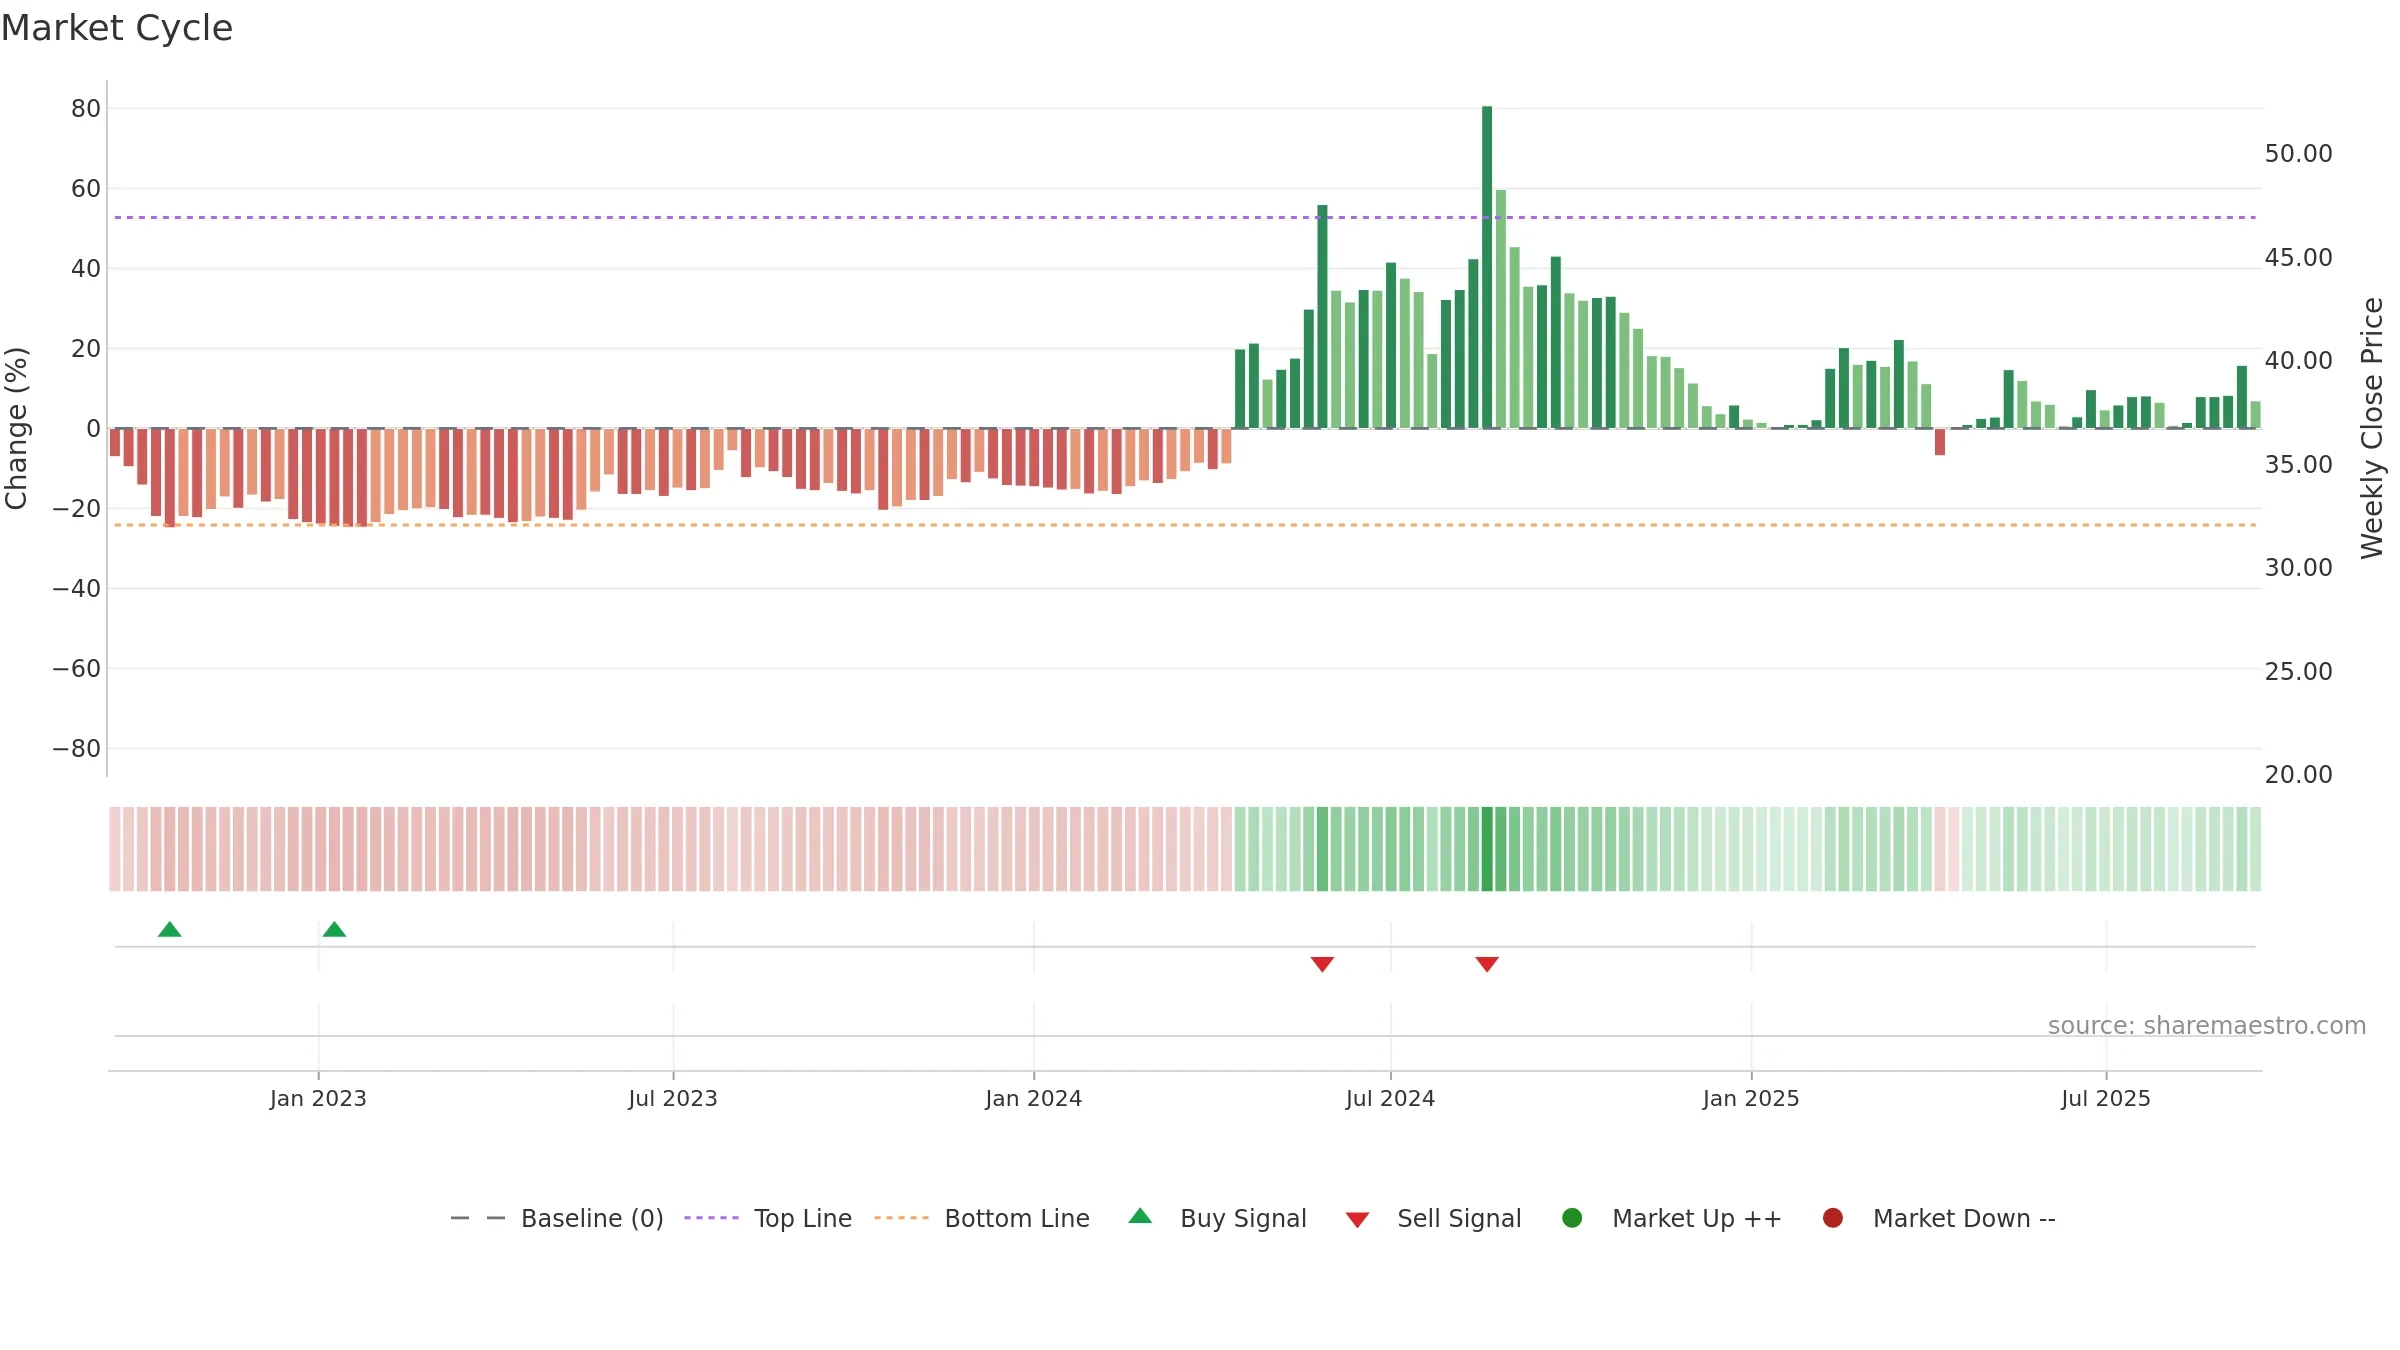Click the 20.00 price tick label

coord(2298,774)
